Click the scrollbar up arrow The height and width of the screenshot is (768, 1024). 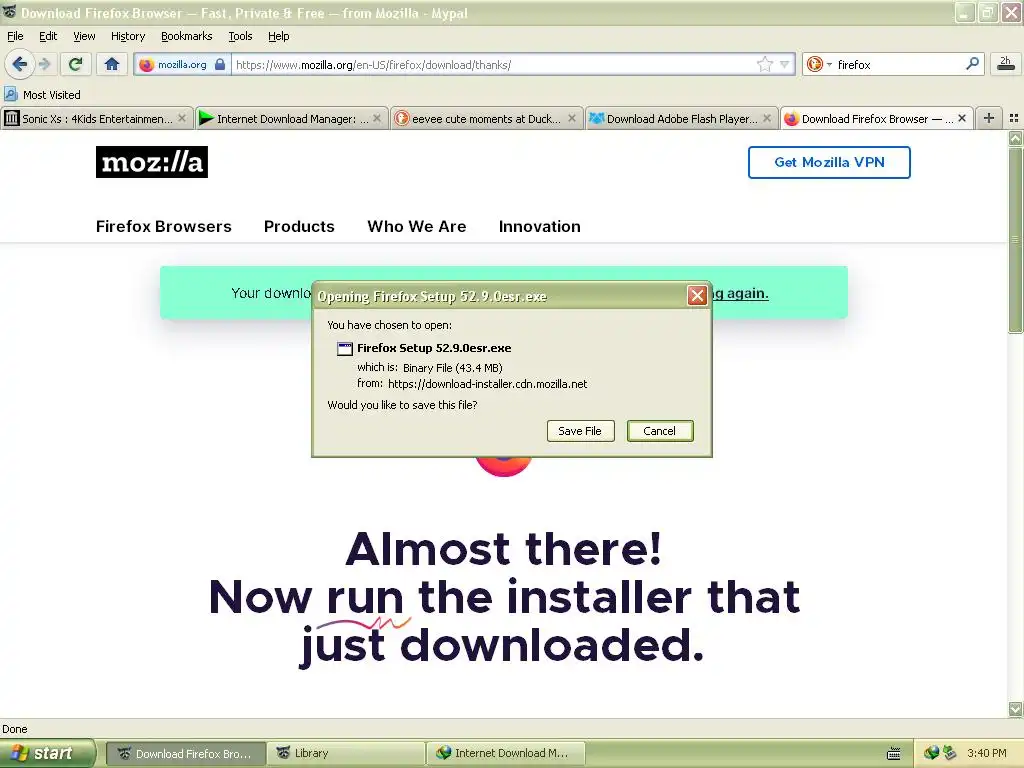pyautogui.click(x=1016, y=138)
